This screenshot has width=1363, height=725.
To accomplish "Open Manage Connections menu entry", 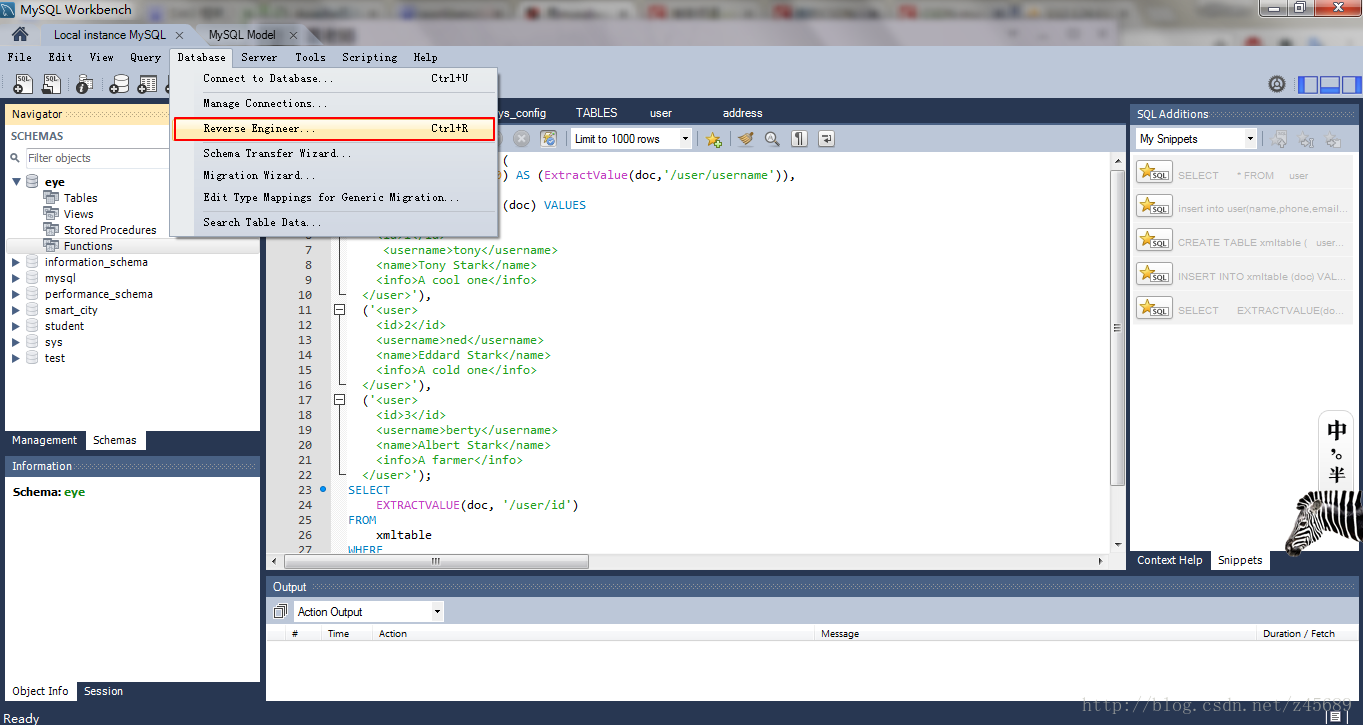I will pyautogui.click(x=334, y=103).
